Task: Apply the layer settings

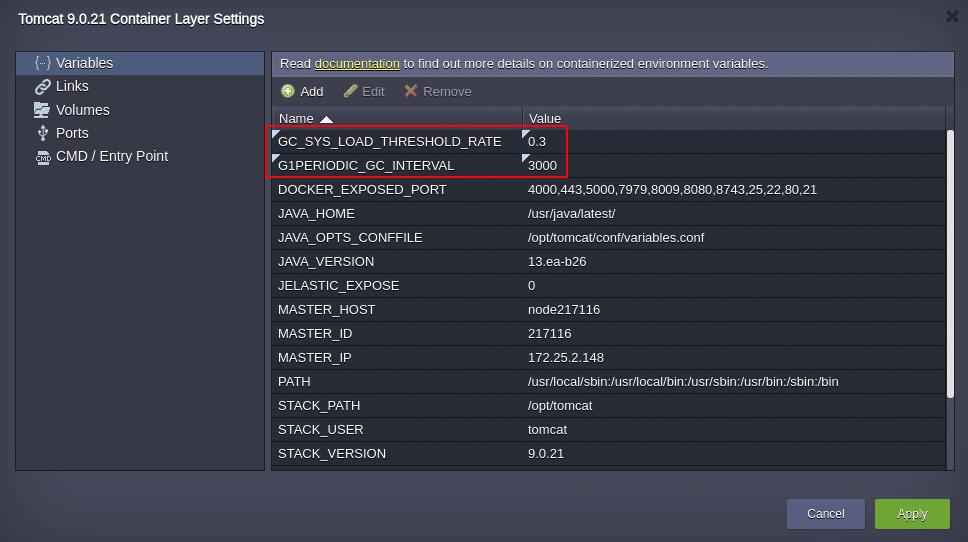Action: click(912, 514)
